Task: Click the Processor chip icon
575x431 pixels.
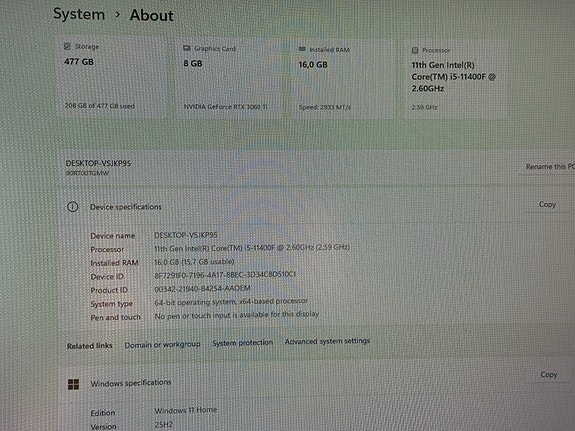Action: coord(415,50)
